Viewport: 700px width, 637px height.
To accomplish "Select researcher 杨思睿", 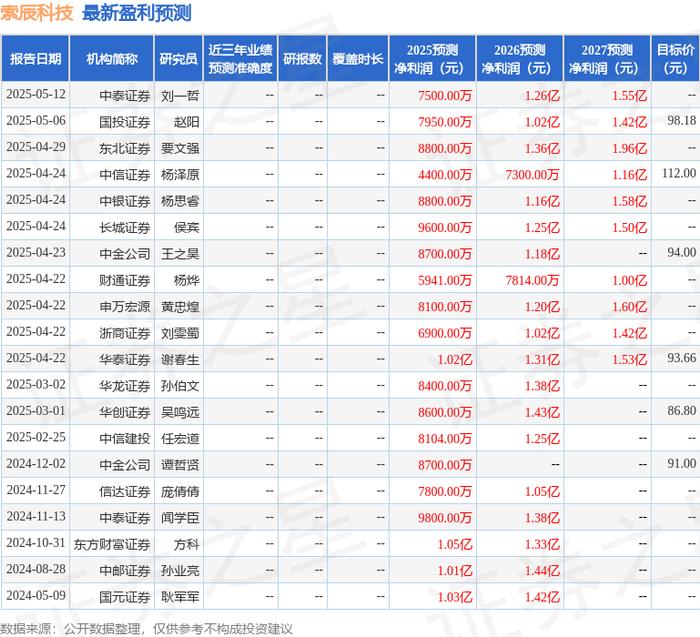I will (180, 201).
